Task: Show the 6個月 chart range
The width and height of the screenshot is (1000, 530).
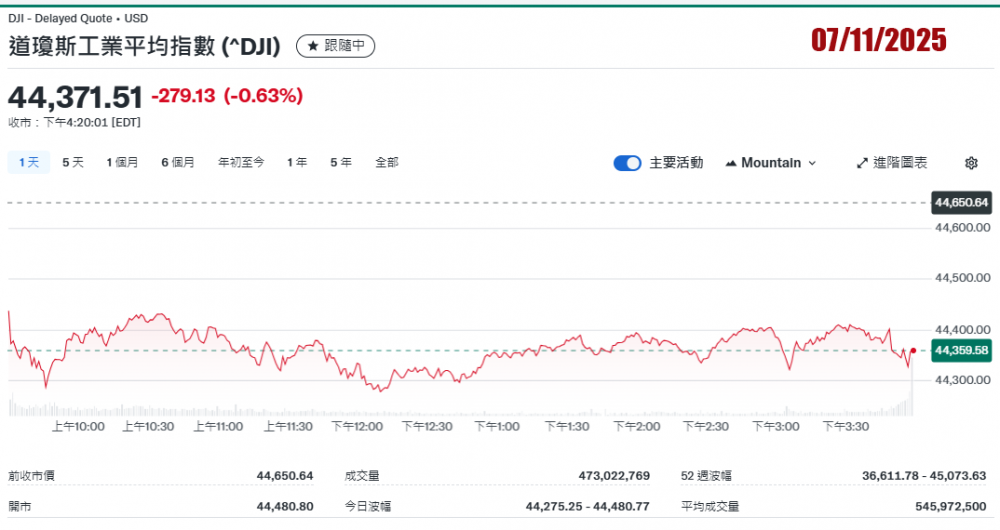Action: tap(178, 162)
